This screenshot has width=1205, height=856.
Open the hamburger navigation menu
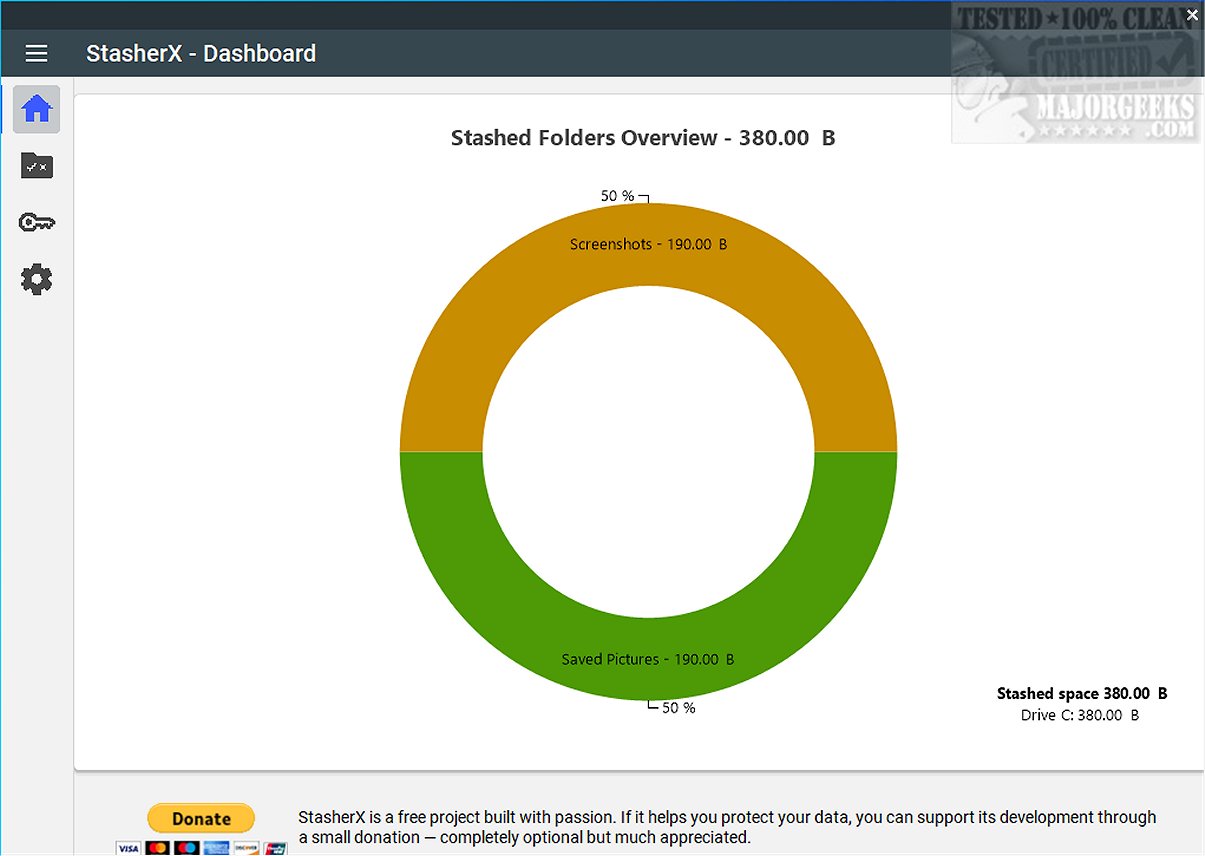click(37, 53)
